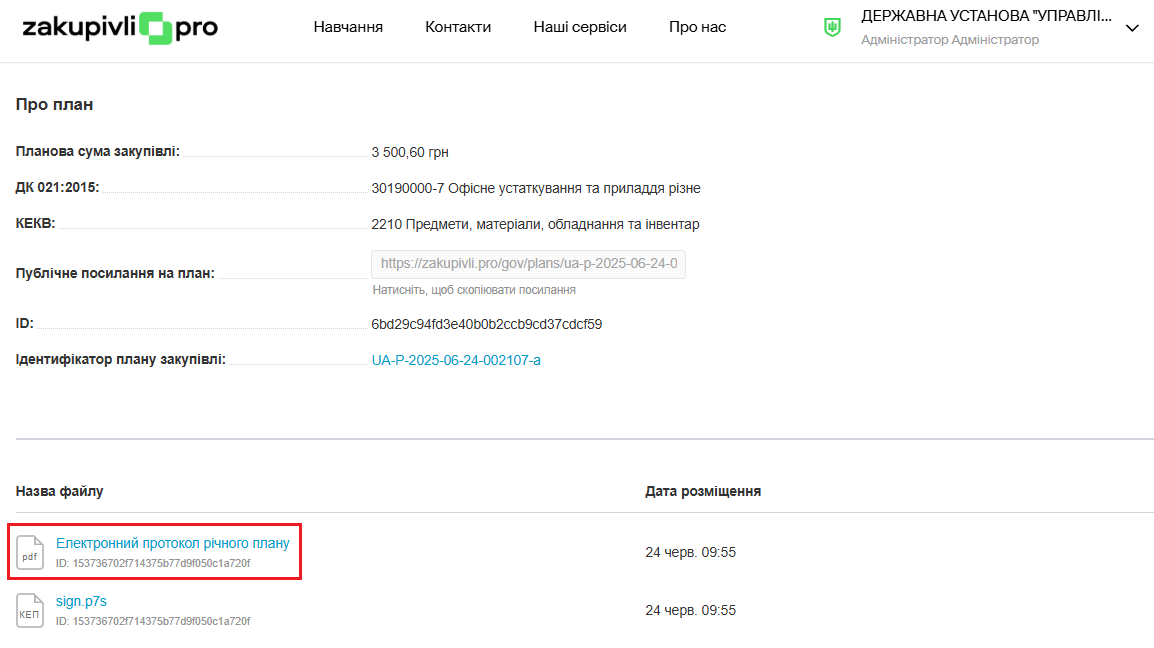Click the КЕП signature file icon
The width and height of the screenshot is (1154, 648).
point(30,610)
